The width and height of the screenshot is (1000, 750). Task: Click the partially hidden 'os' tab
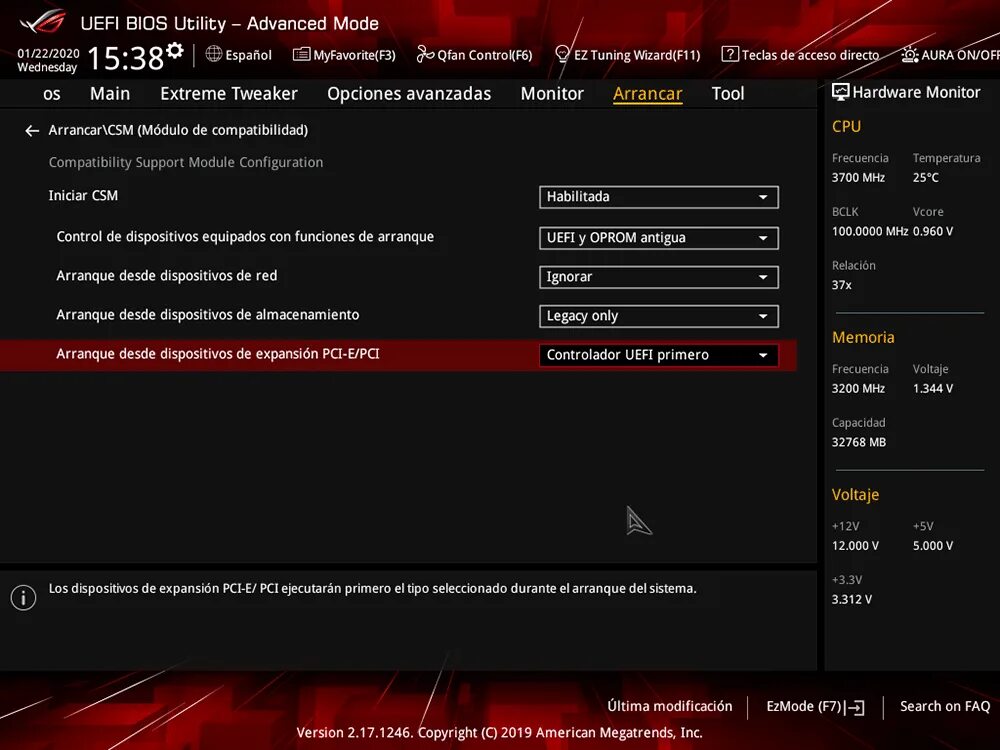pyautogui.click(x=52, y=94)
